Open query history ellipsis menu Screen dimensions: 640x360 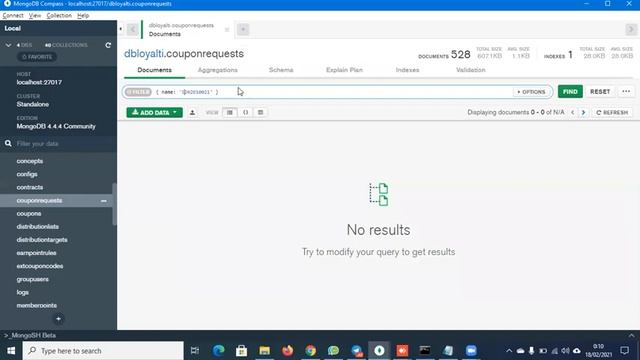click(626, 92)
